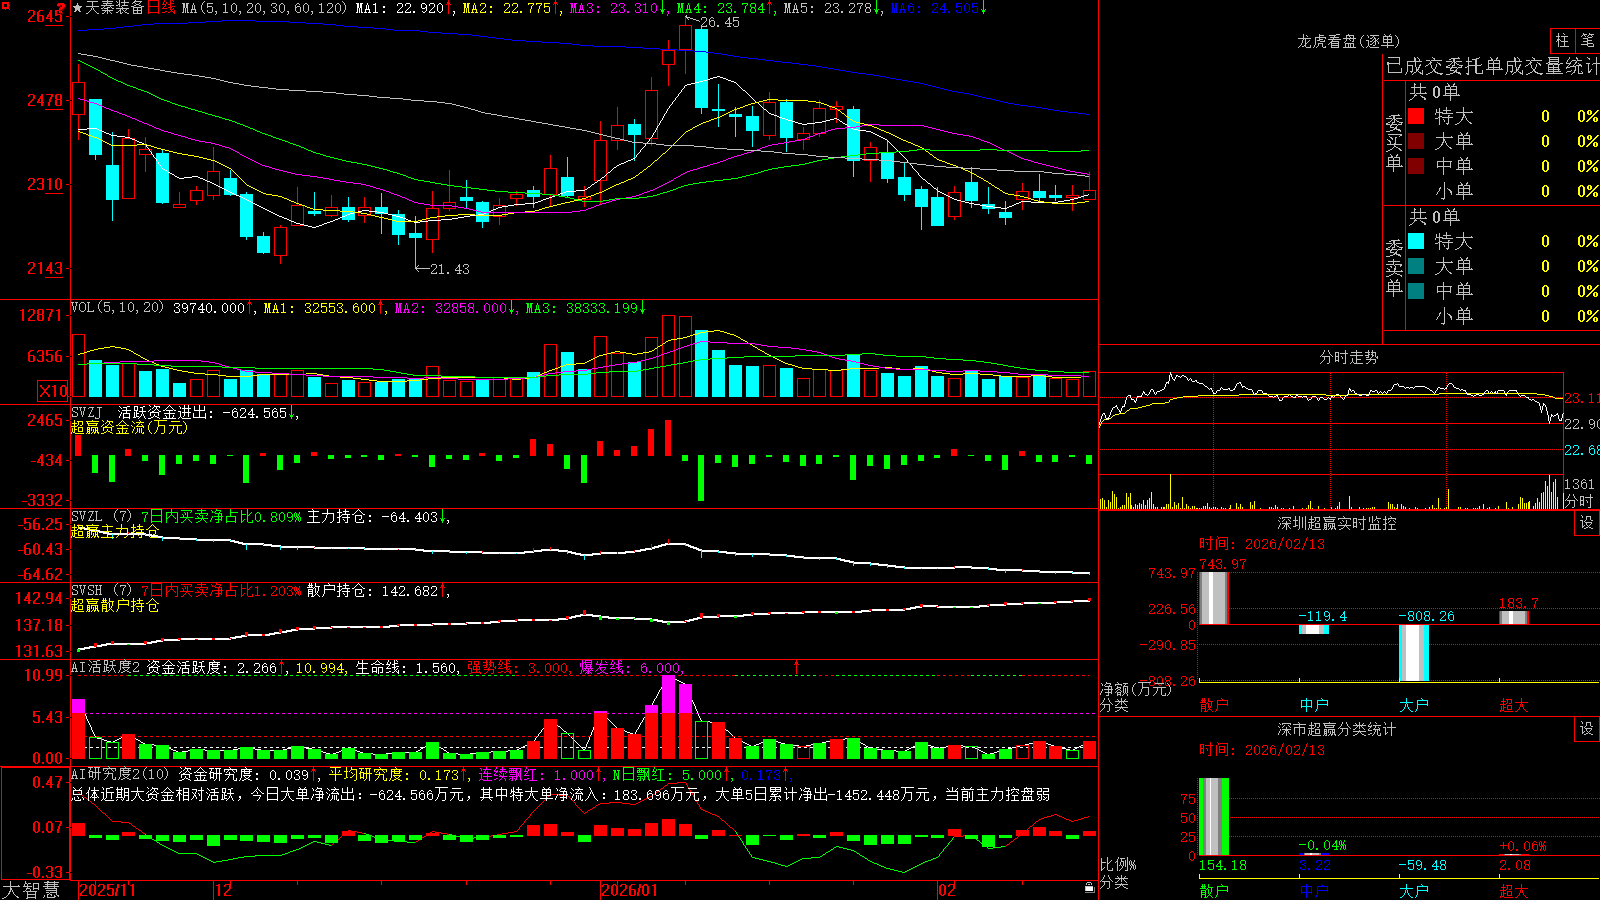The width and height of the screenshot is (1600, 900).
Task: Click the lock icon on the timeline bar
Action: (1090, 888)
